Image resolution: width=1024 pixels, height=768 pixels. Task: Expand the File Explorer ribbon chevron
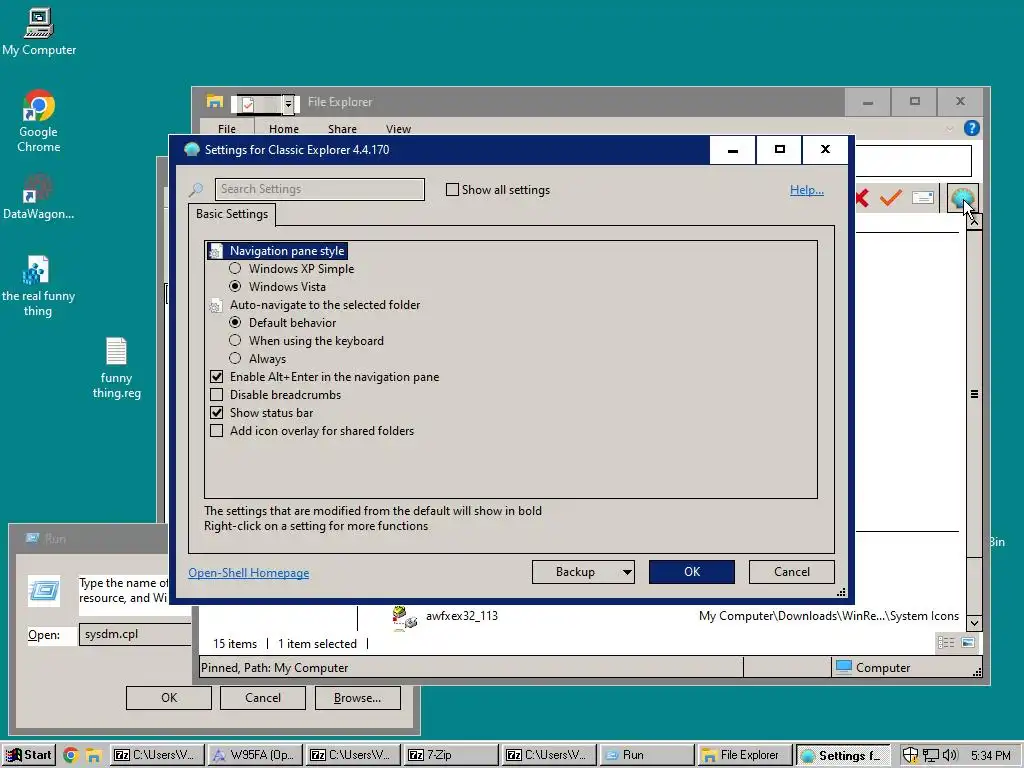(950, 128)
